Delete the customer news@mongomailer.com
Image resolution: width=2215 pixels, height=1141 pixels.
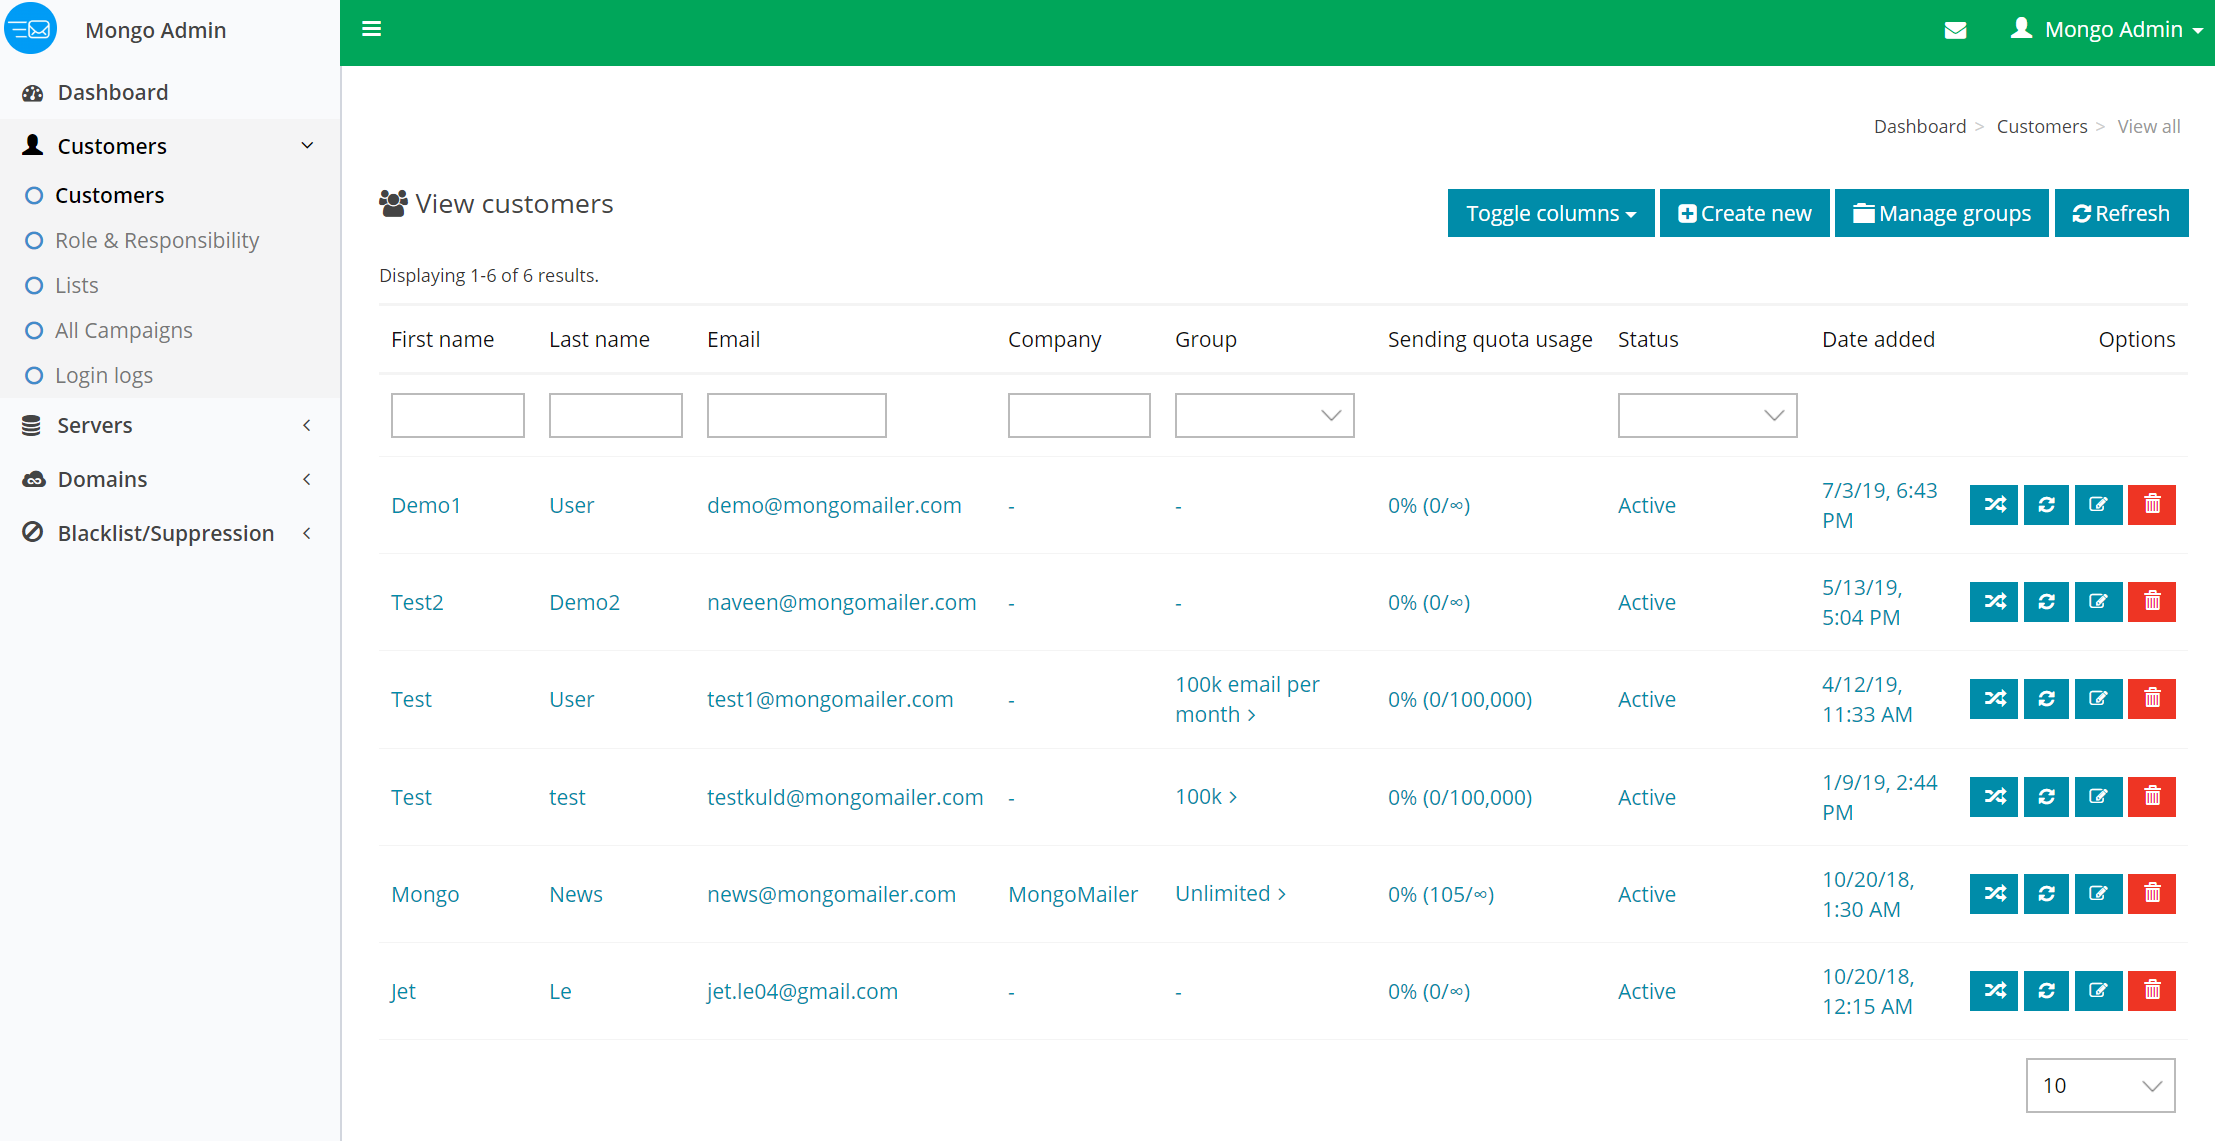(2152, 894)
